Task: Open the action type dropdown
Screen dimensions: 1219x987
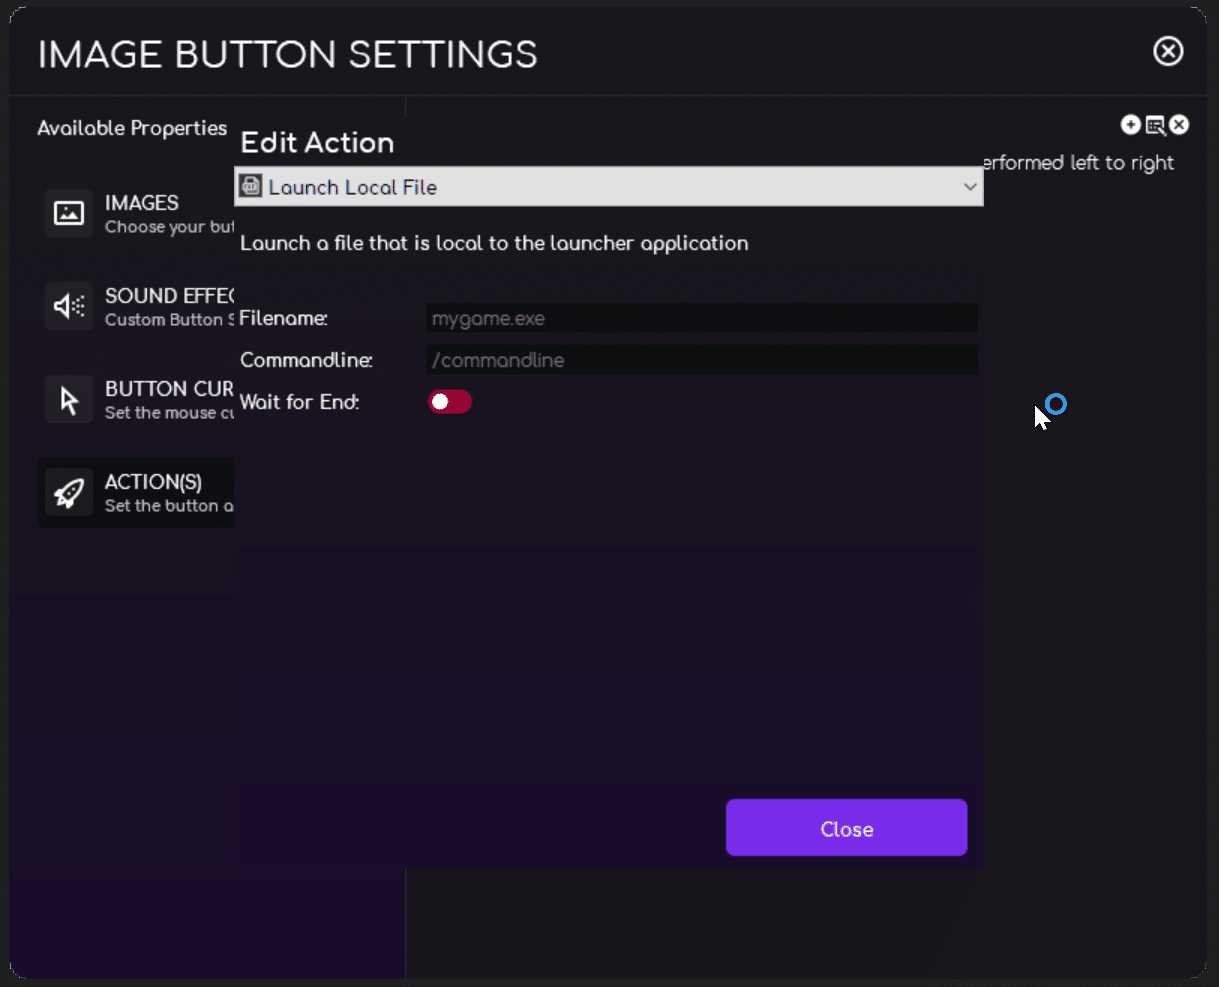Action: pos(608,186)
